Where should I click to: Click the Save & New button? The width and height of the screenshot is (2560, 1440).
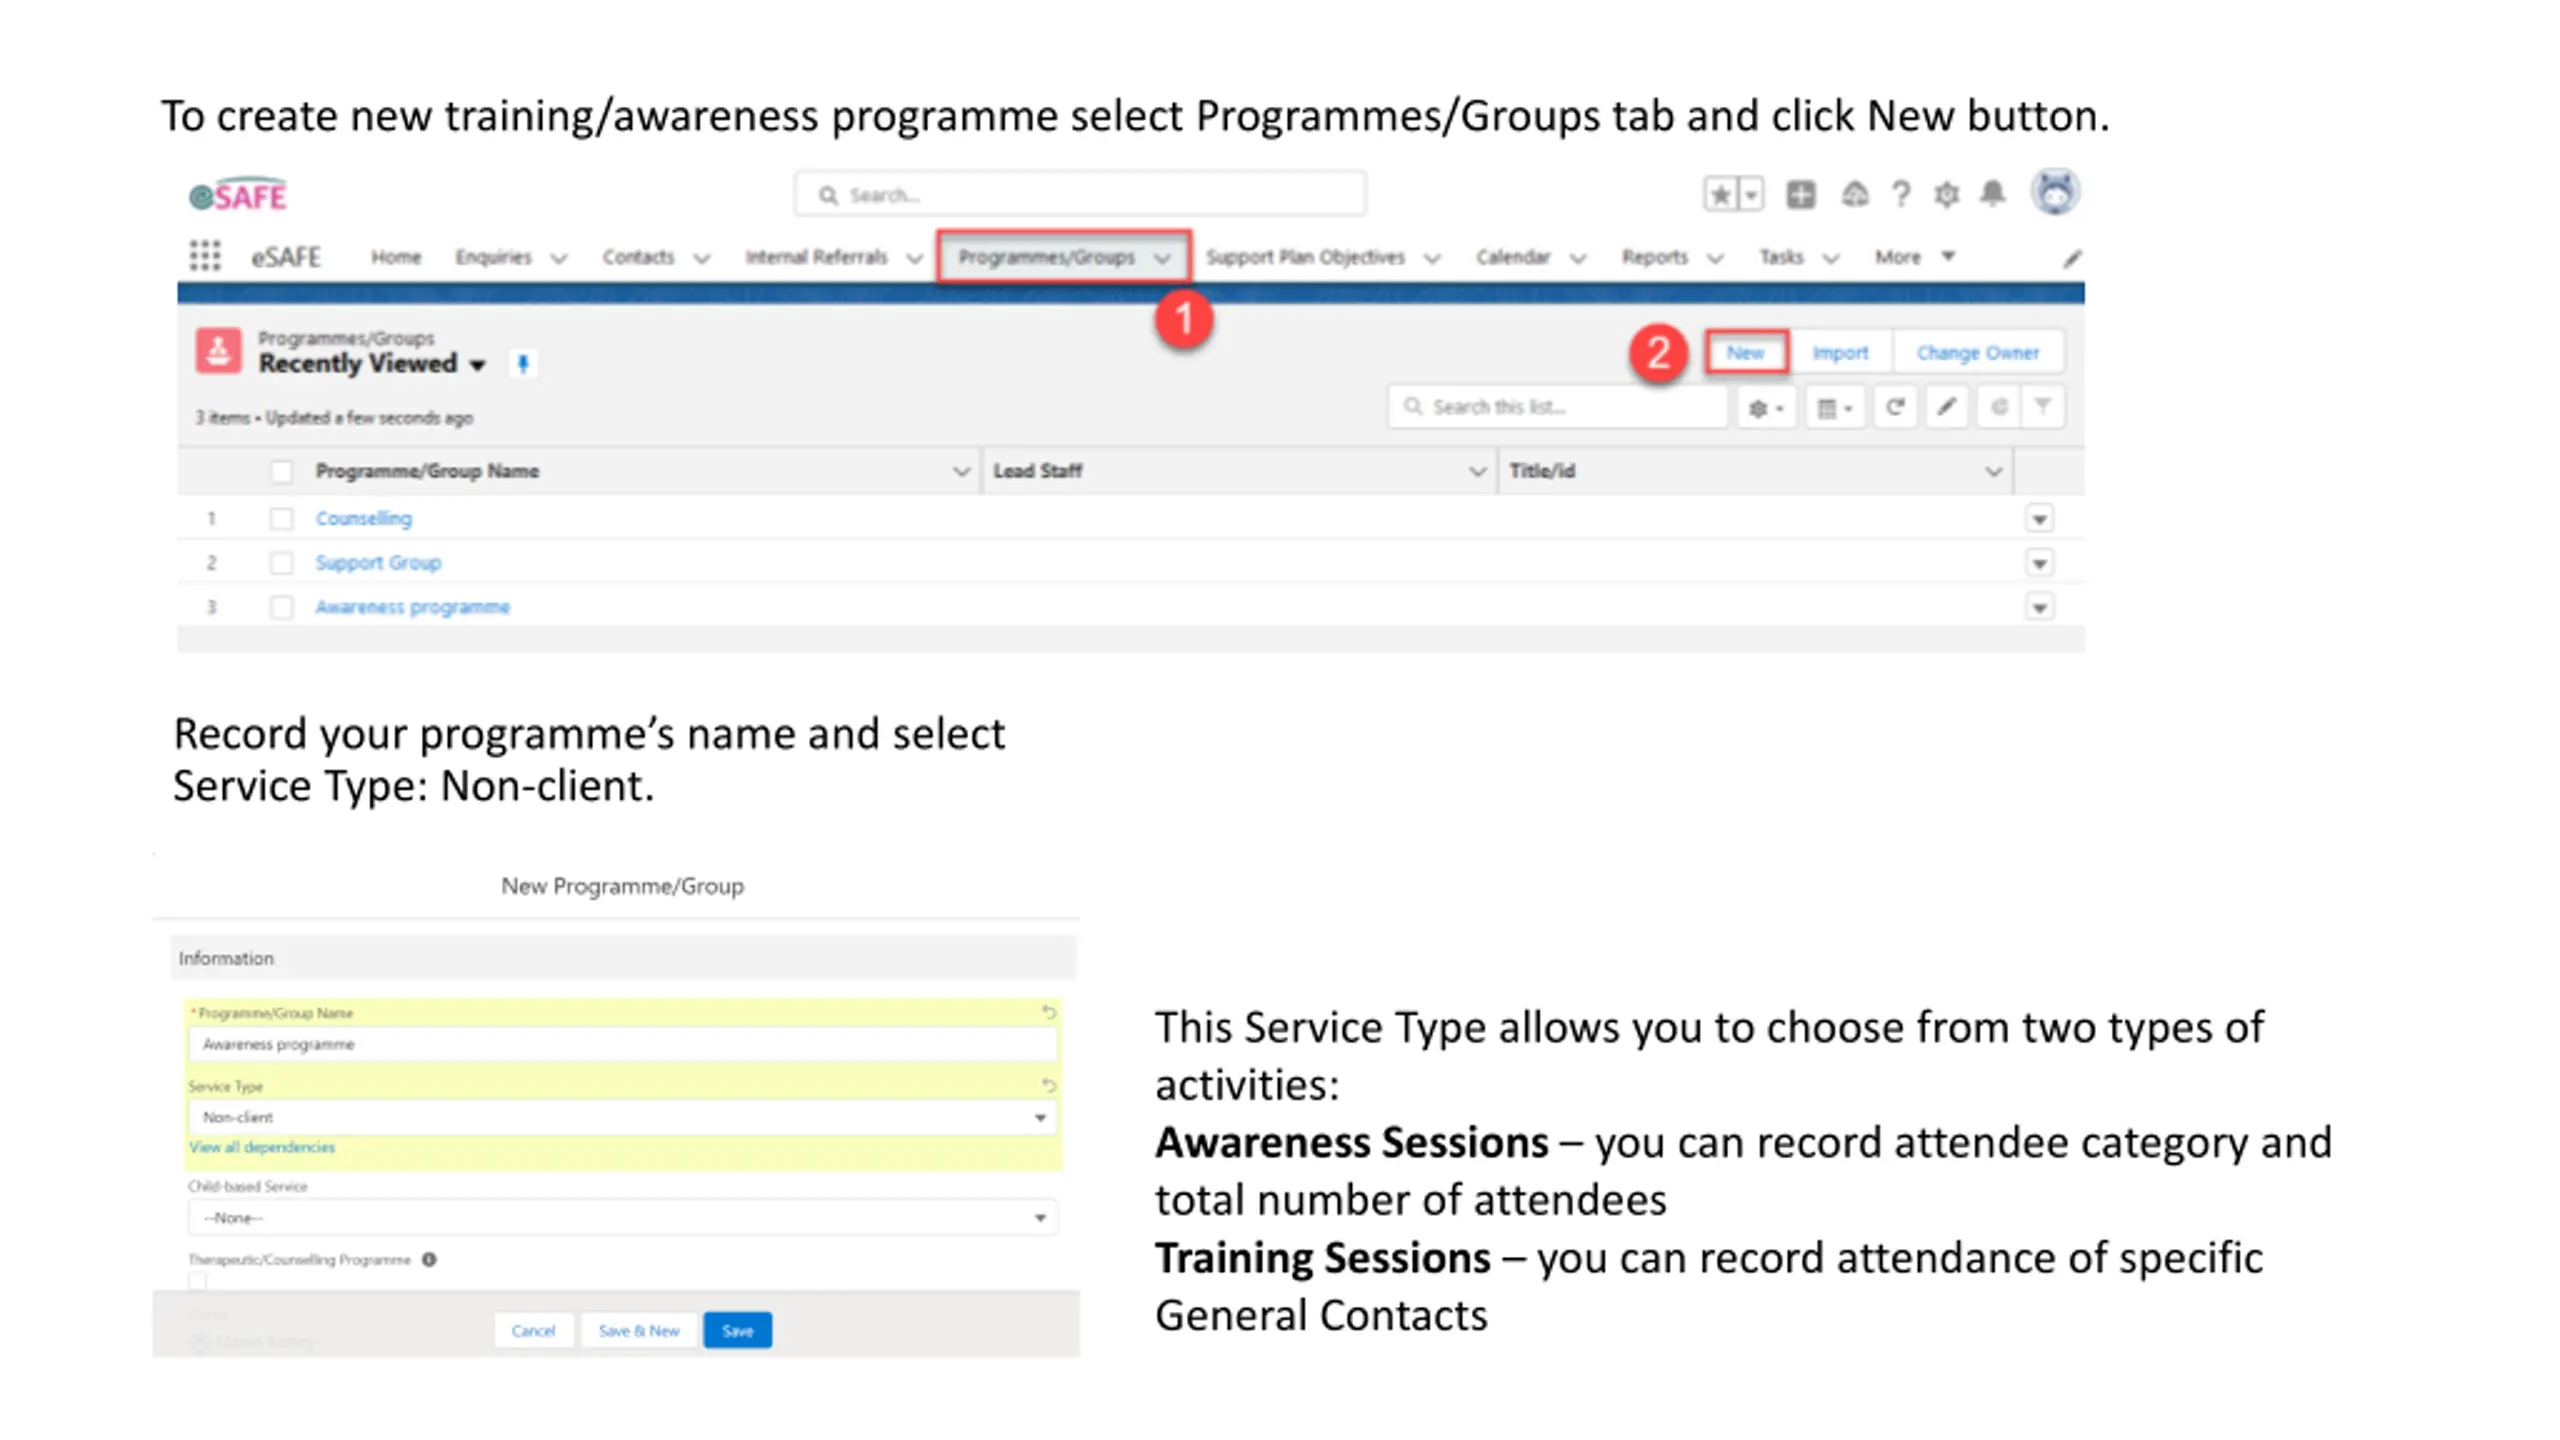[x=639, y=1331]
